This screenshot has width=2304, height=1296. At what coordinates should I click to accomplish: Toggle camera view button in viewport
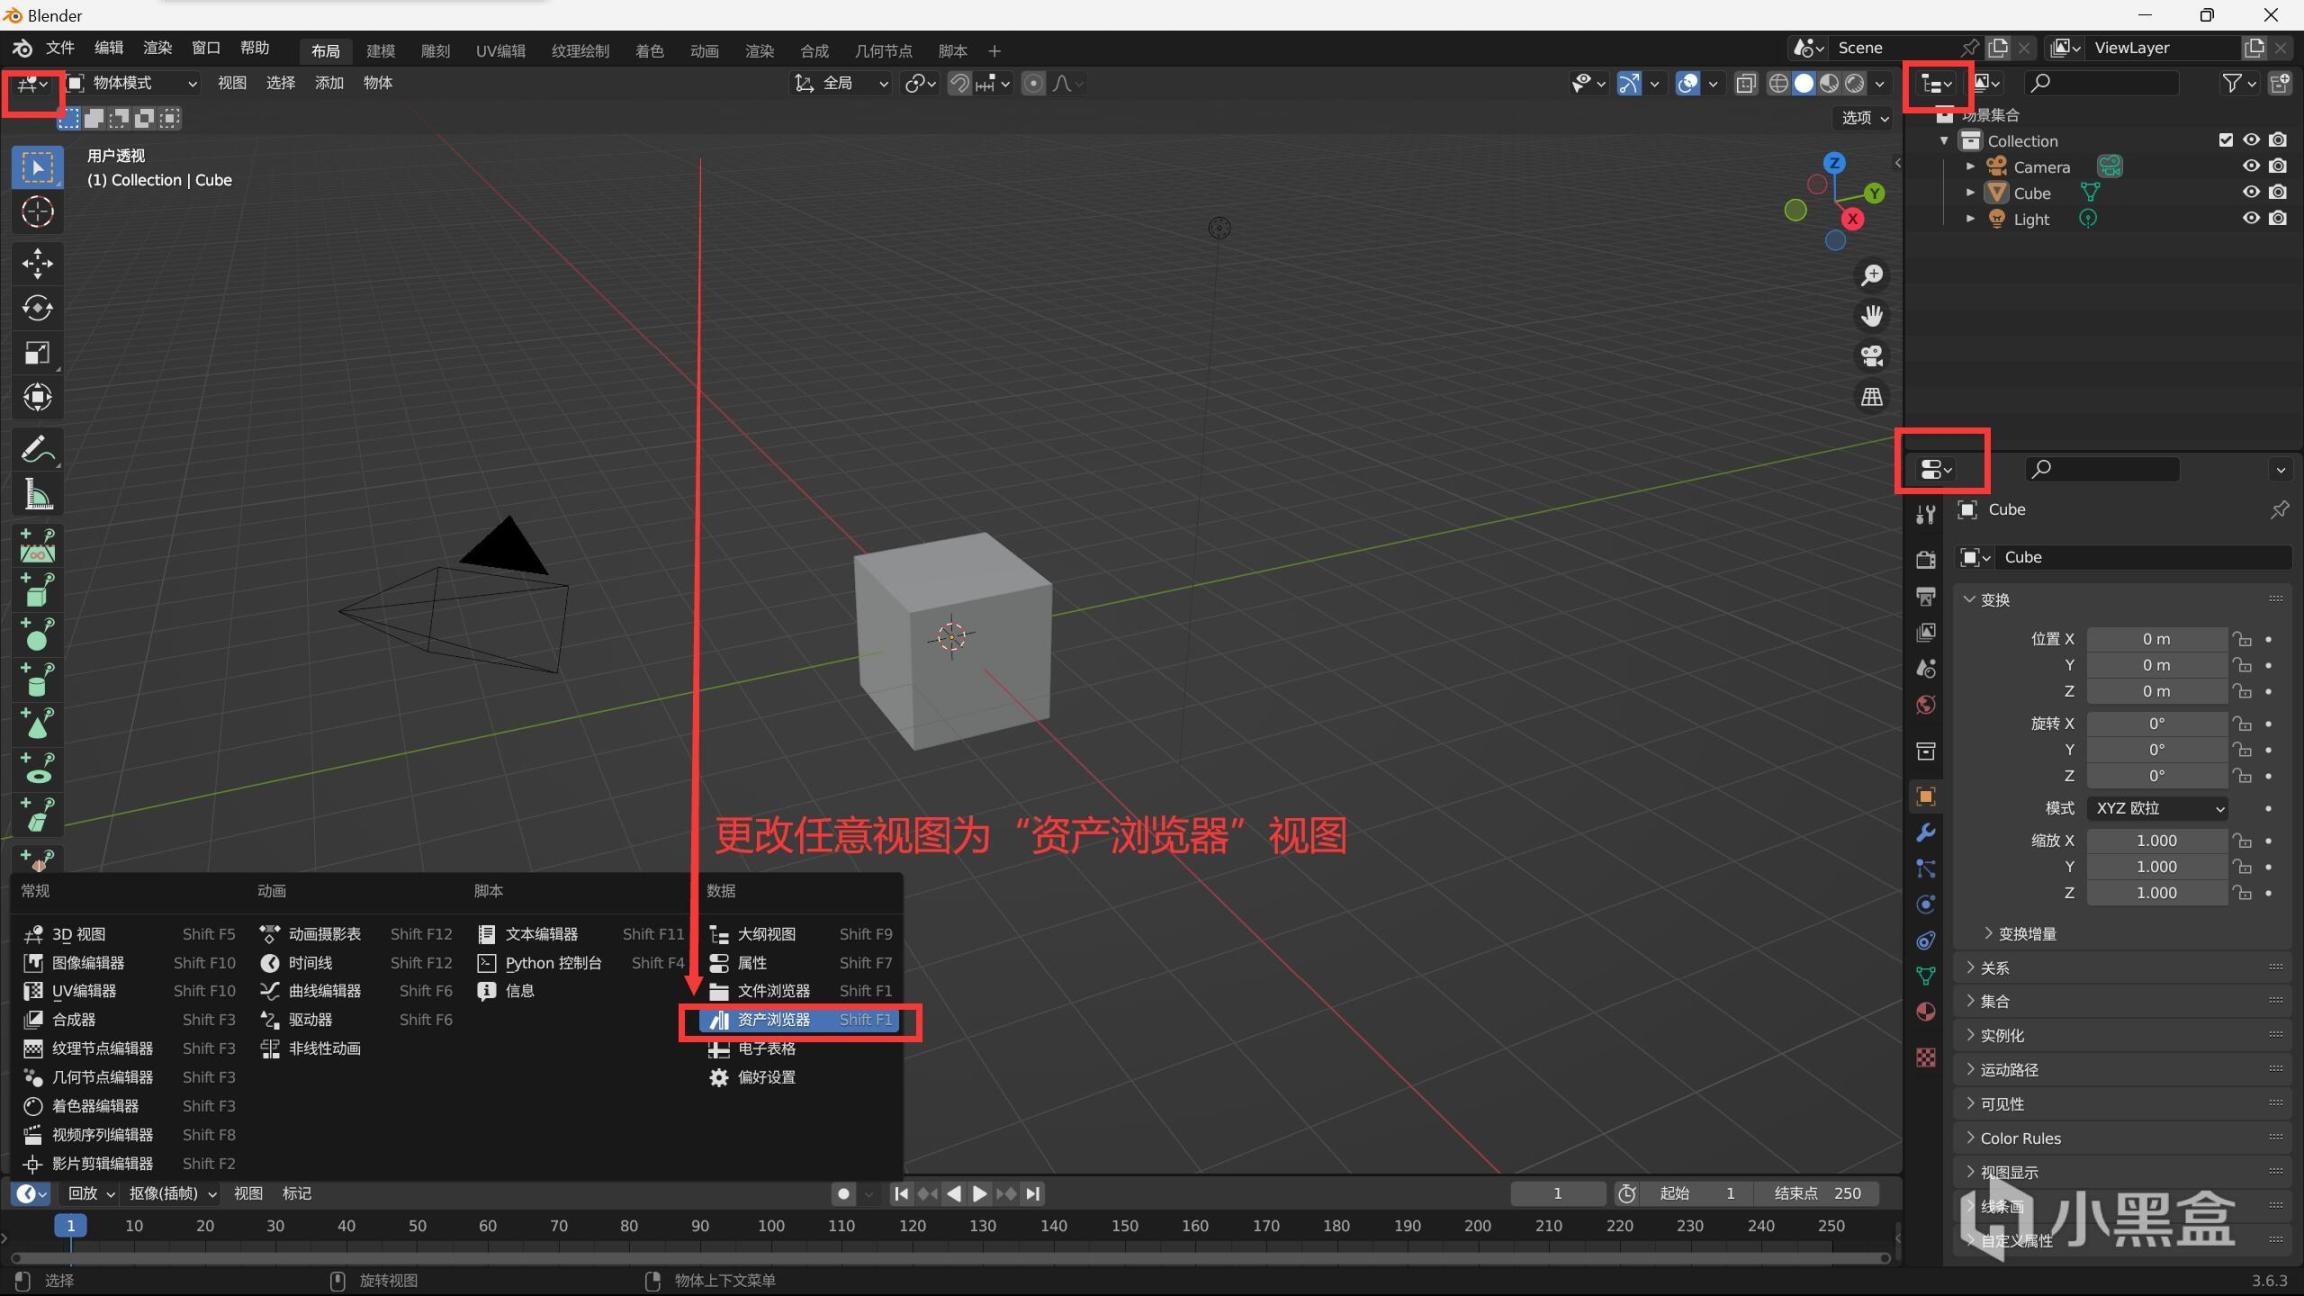pos(1871,355)
